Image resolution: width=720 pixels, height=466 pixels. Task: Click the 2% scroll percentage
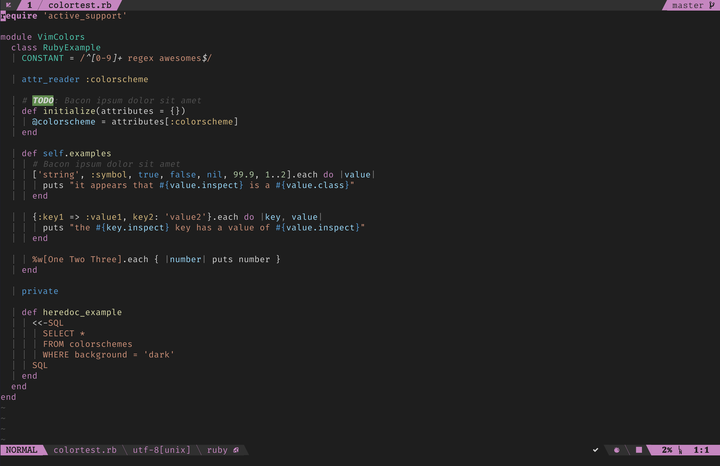point(667,450)
